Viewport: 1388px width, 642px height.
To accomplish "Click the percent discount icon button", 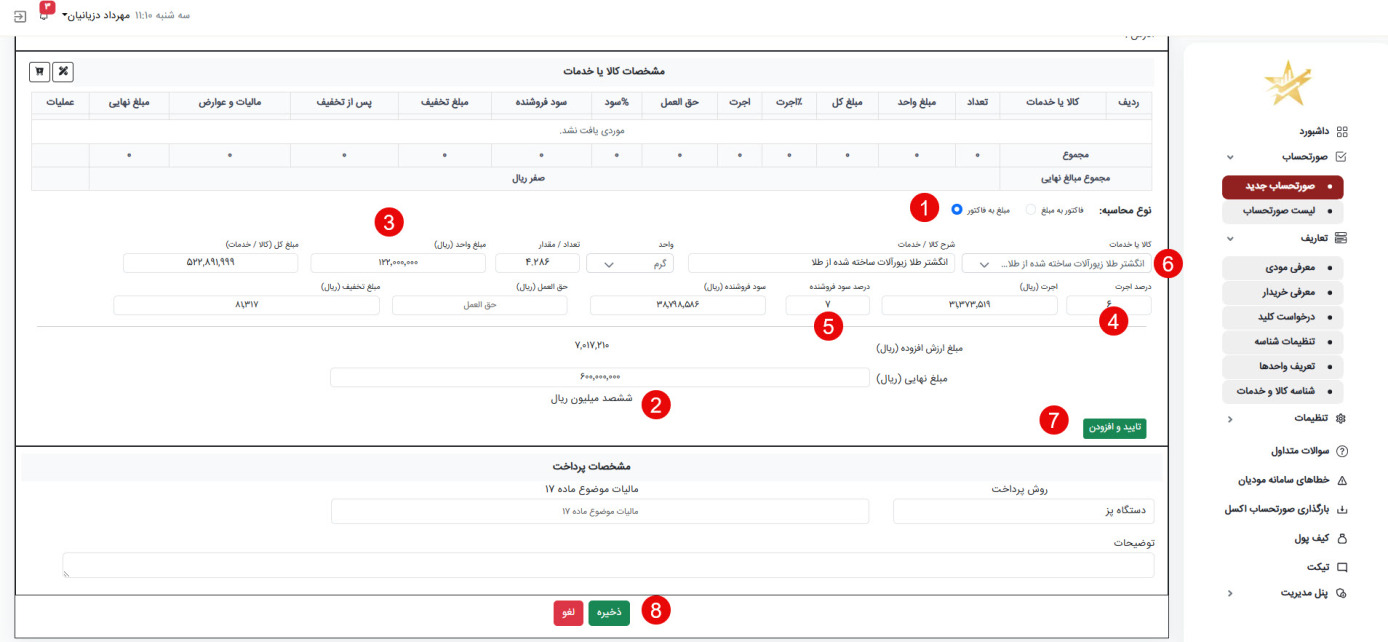I will click(x=62, y=72).
